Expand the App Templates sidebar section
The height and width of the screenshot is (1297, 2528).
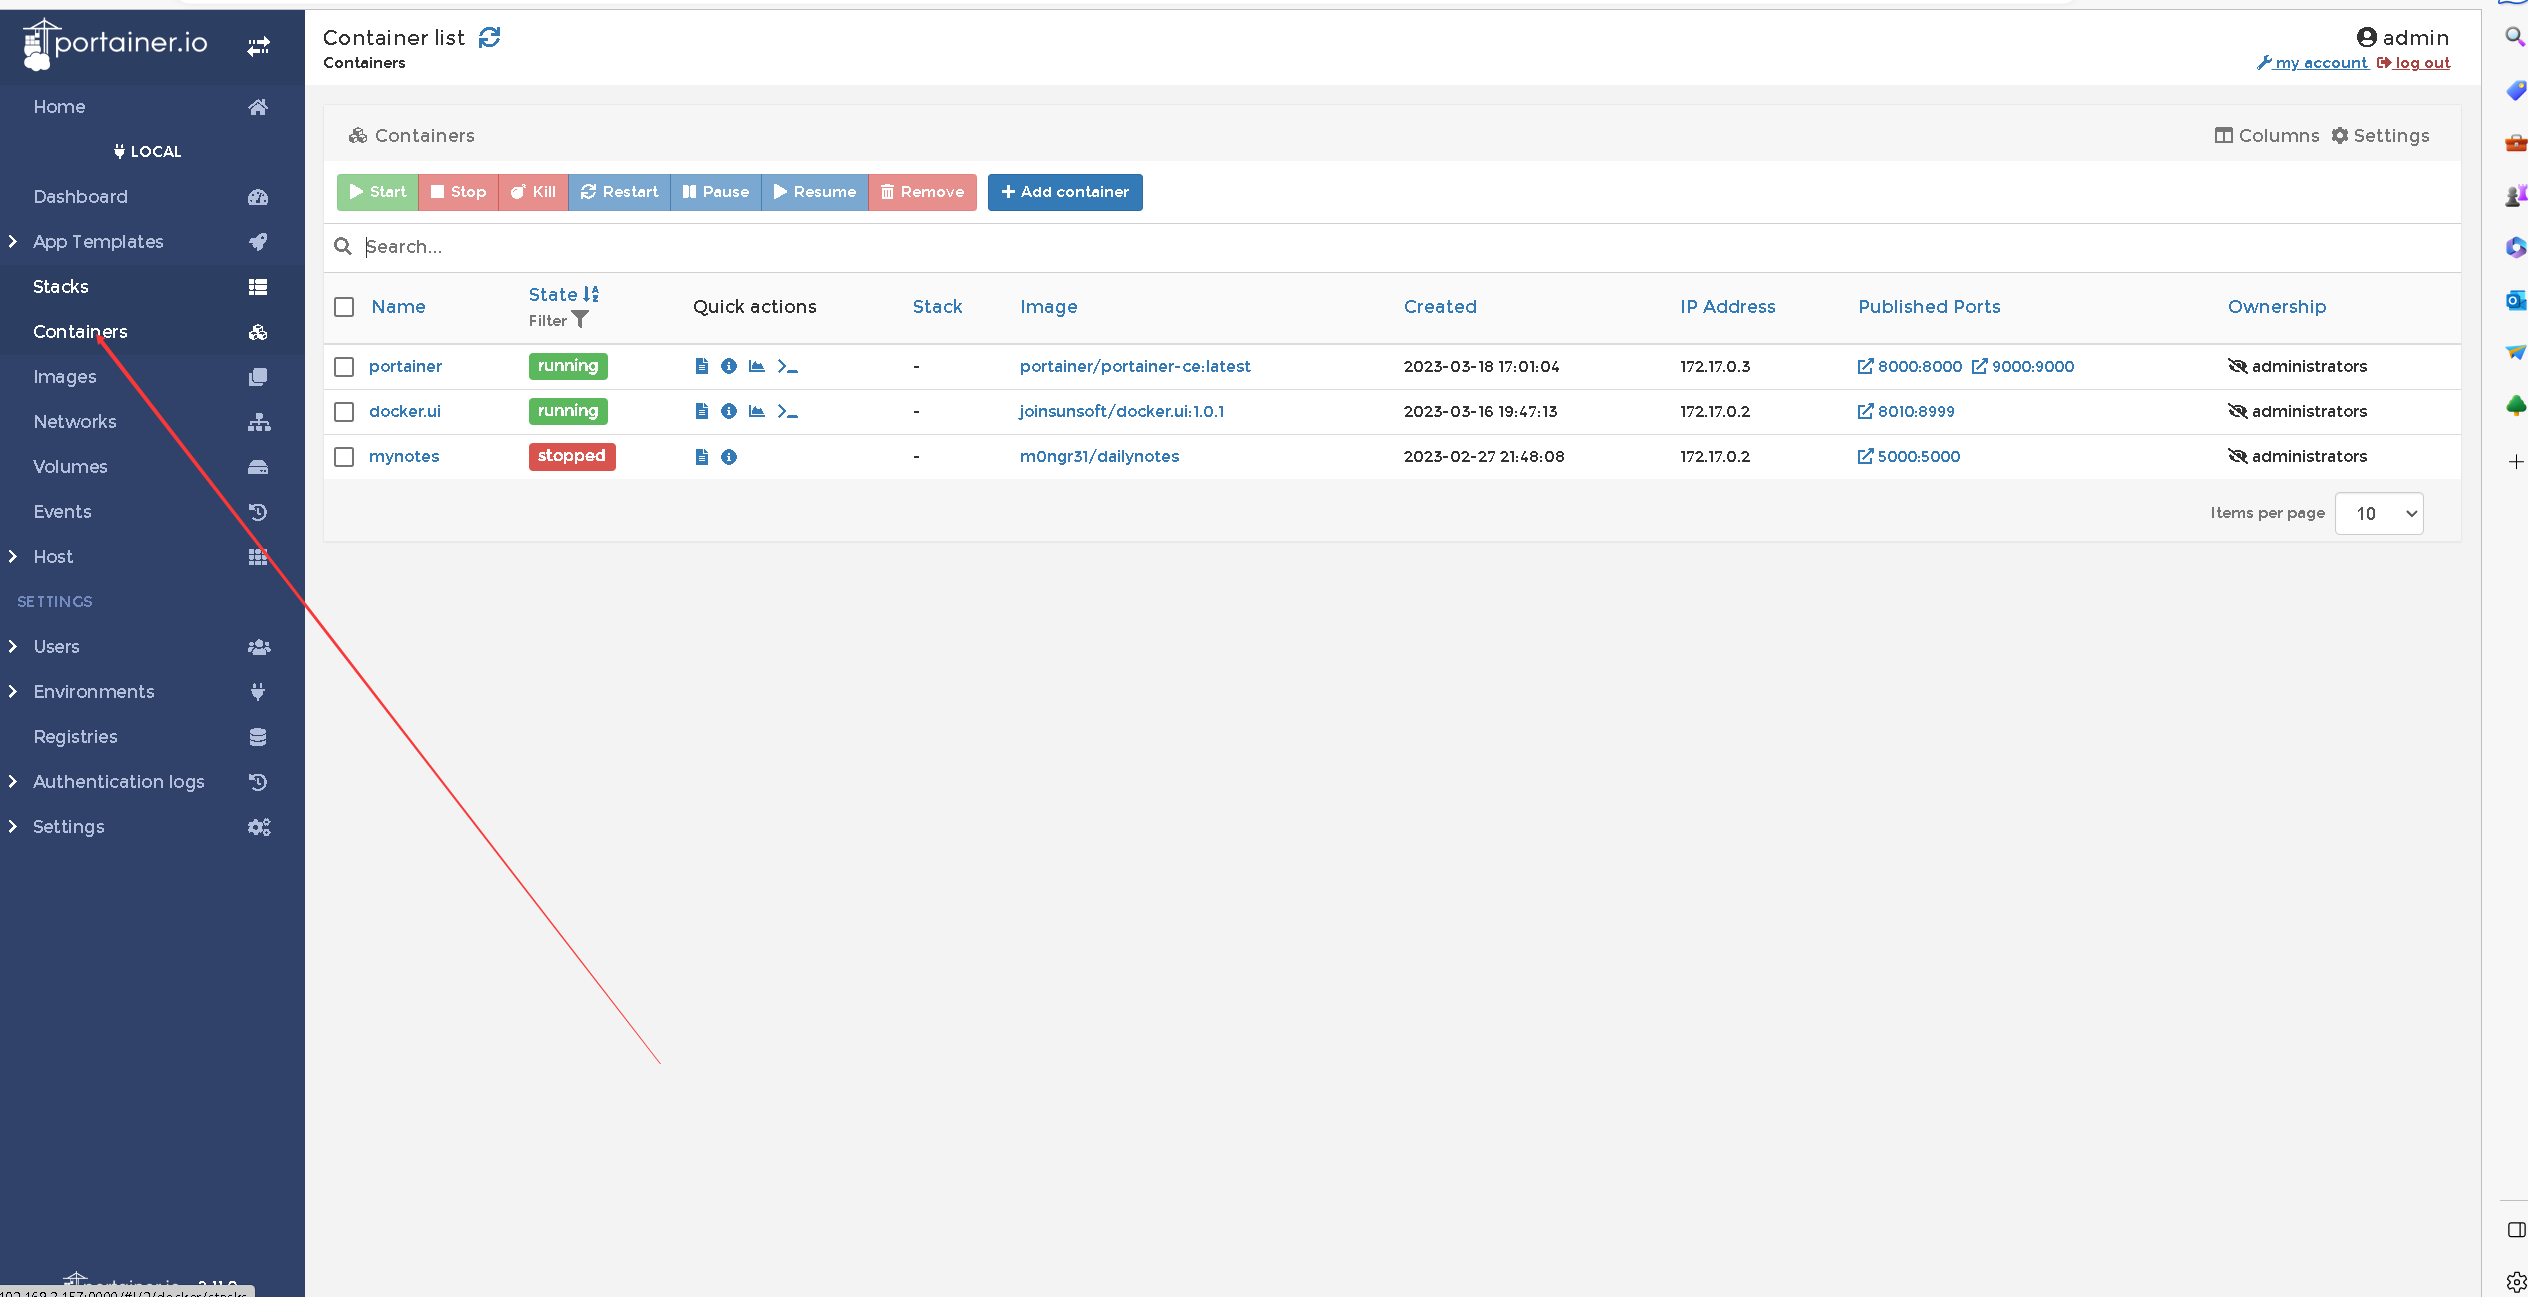(x=13, y=242)
